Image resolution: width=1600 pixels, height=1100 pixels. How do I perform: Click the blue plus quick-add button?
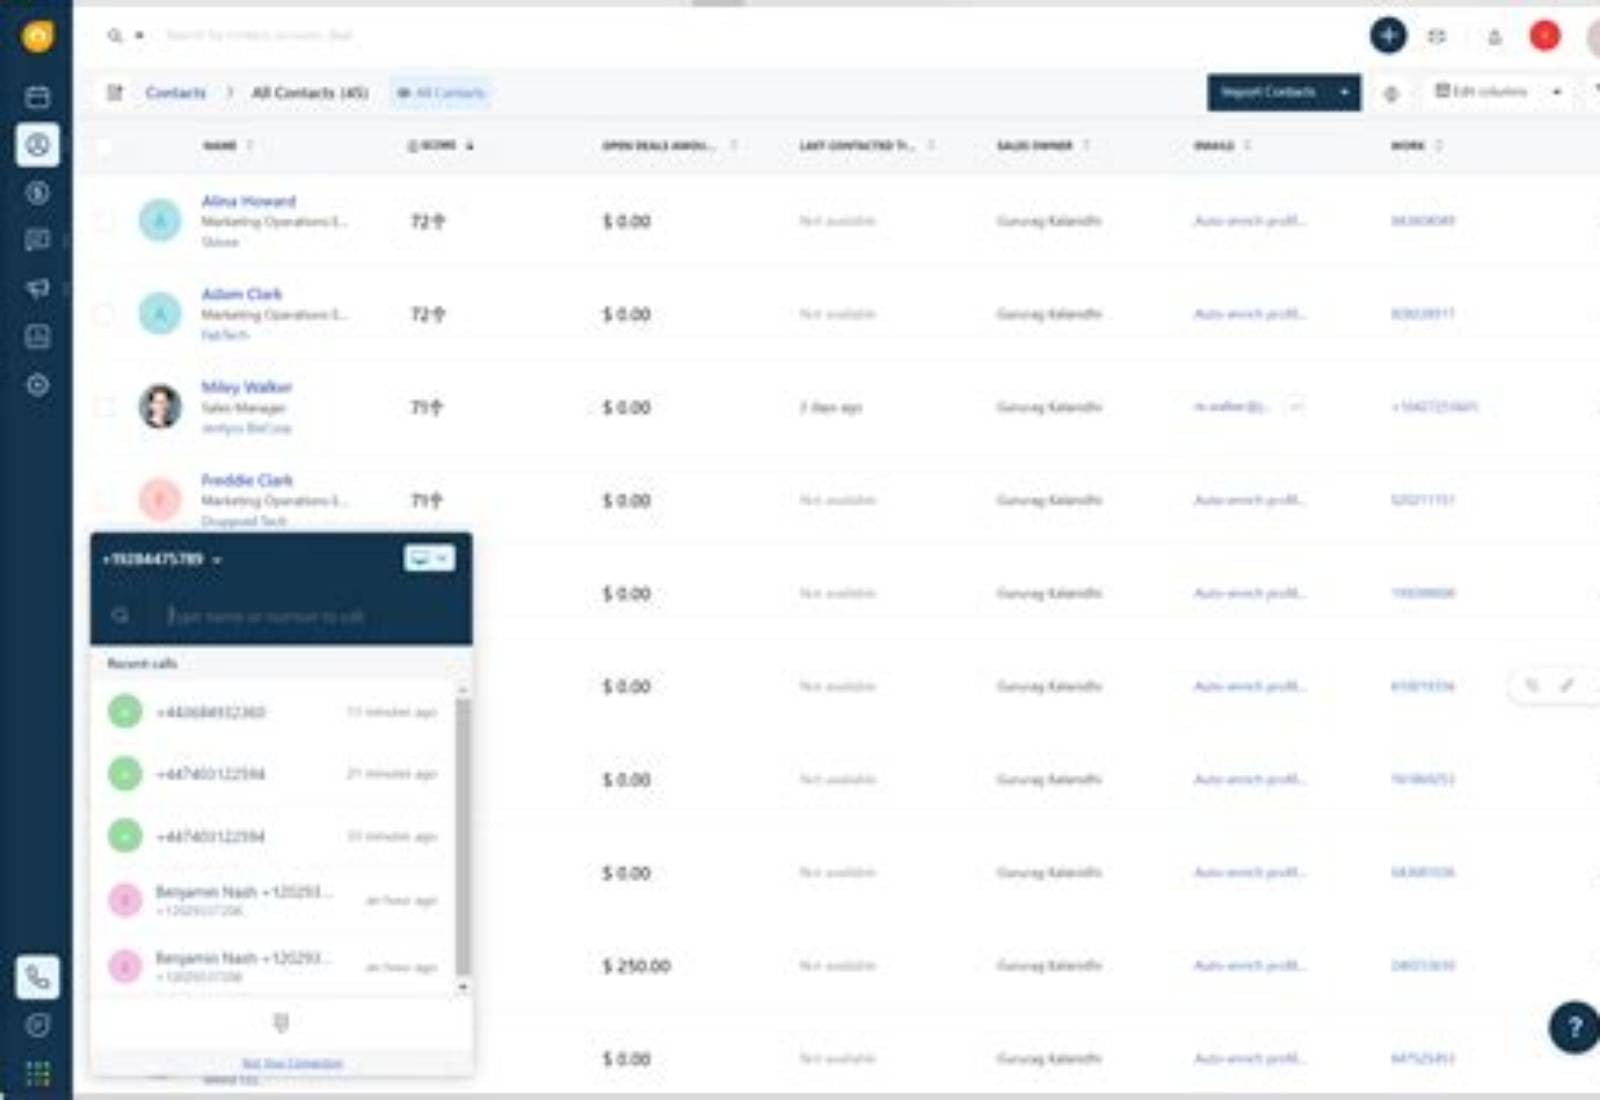pyautogui.click(x=1388, y=36)
